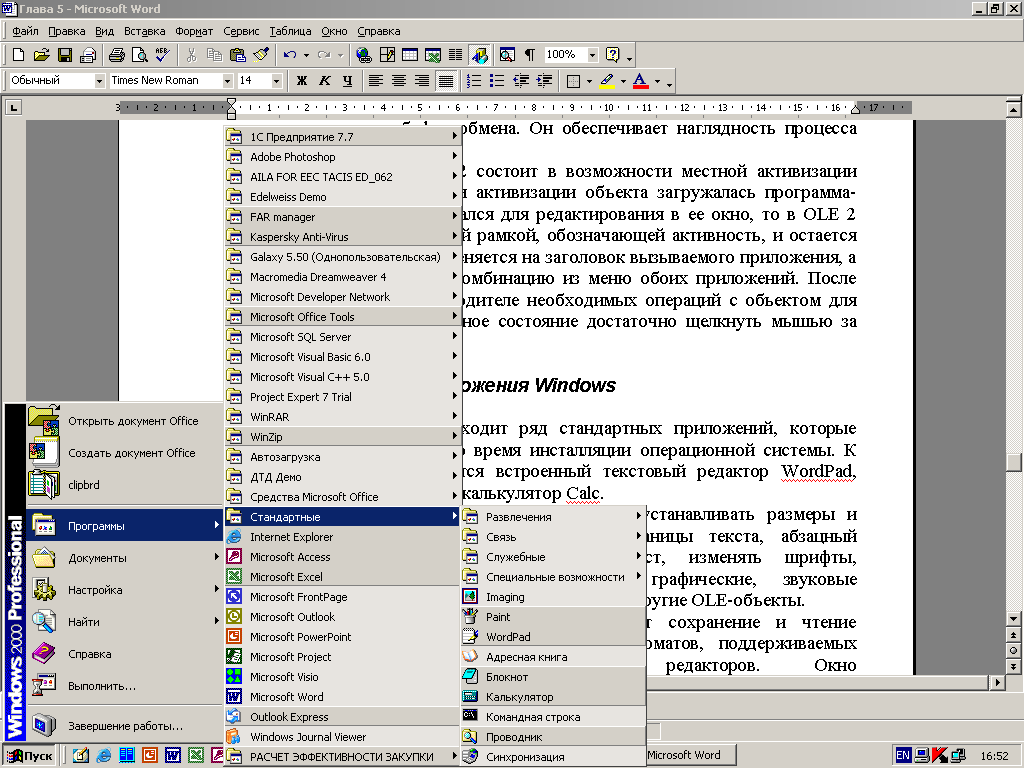
Task: Click Открыть документ Office in Start menu
Action: click(124, 421)
